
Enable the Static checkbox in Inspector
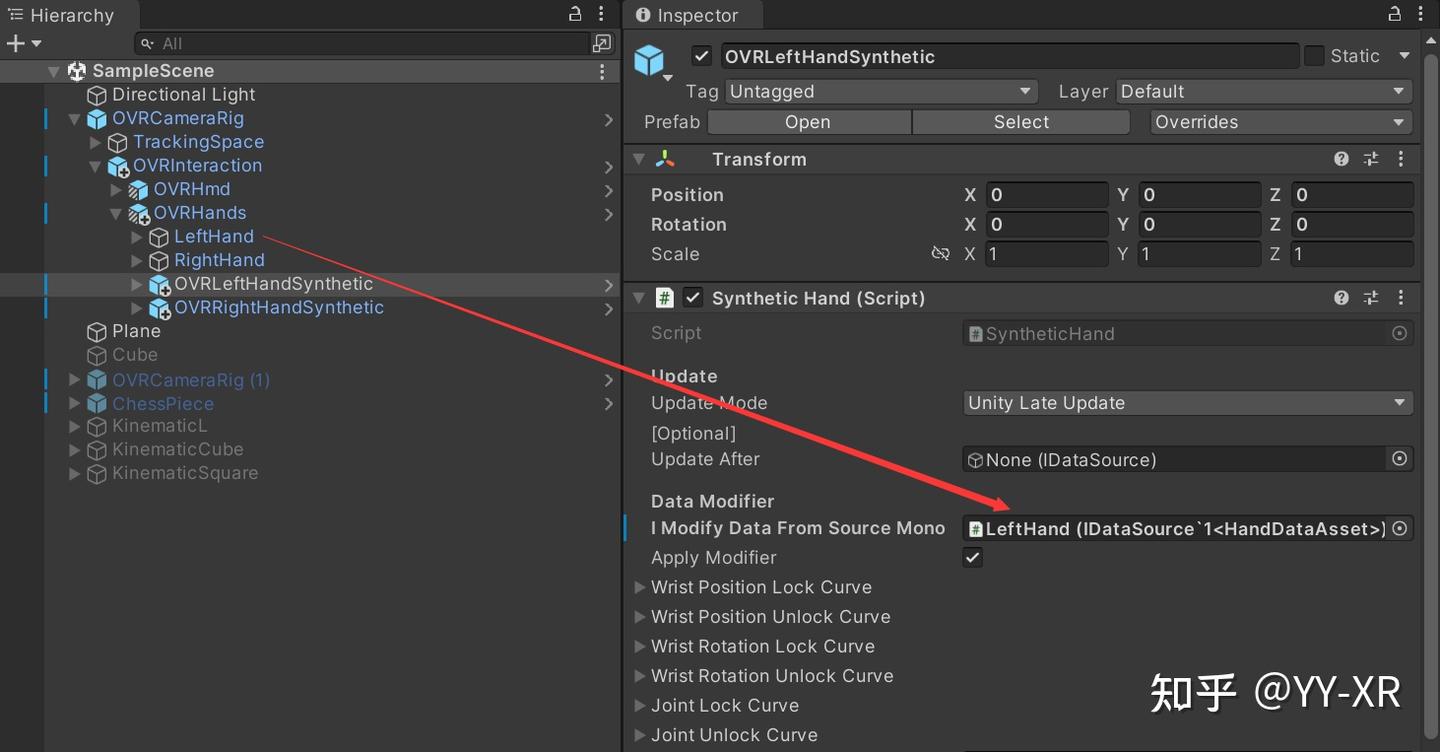[1313, 56]
